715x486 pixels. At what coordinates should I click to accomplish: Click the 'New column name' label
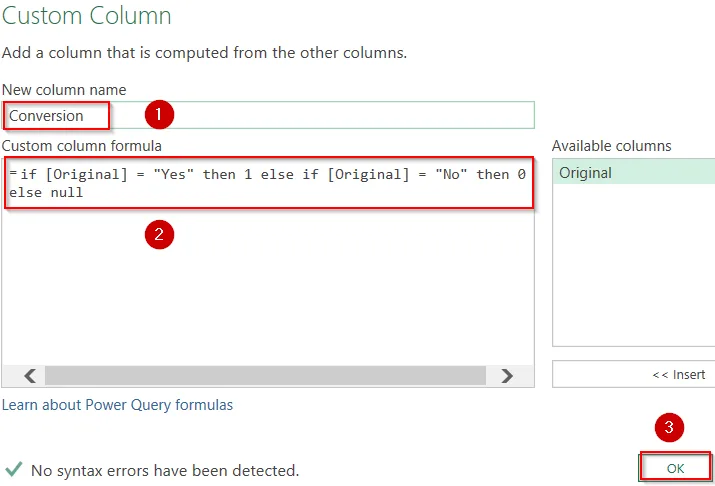coord(64,89)
